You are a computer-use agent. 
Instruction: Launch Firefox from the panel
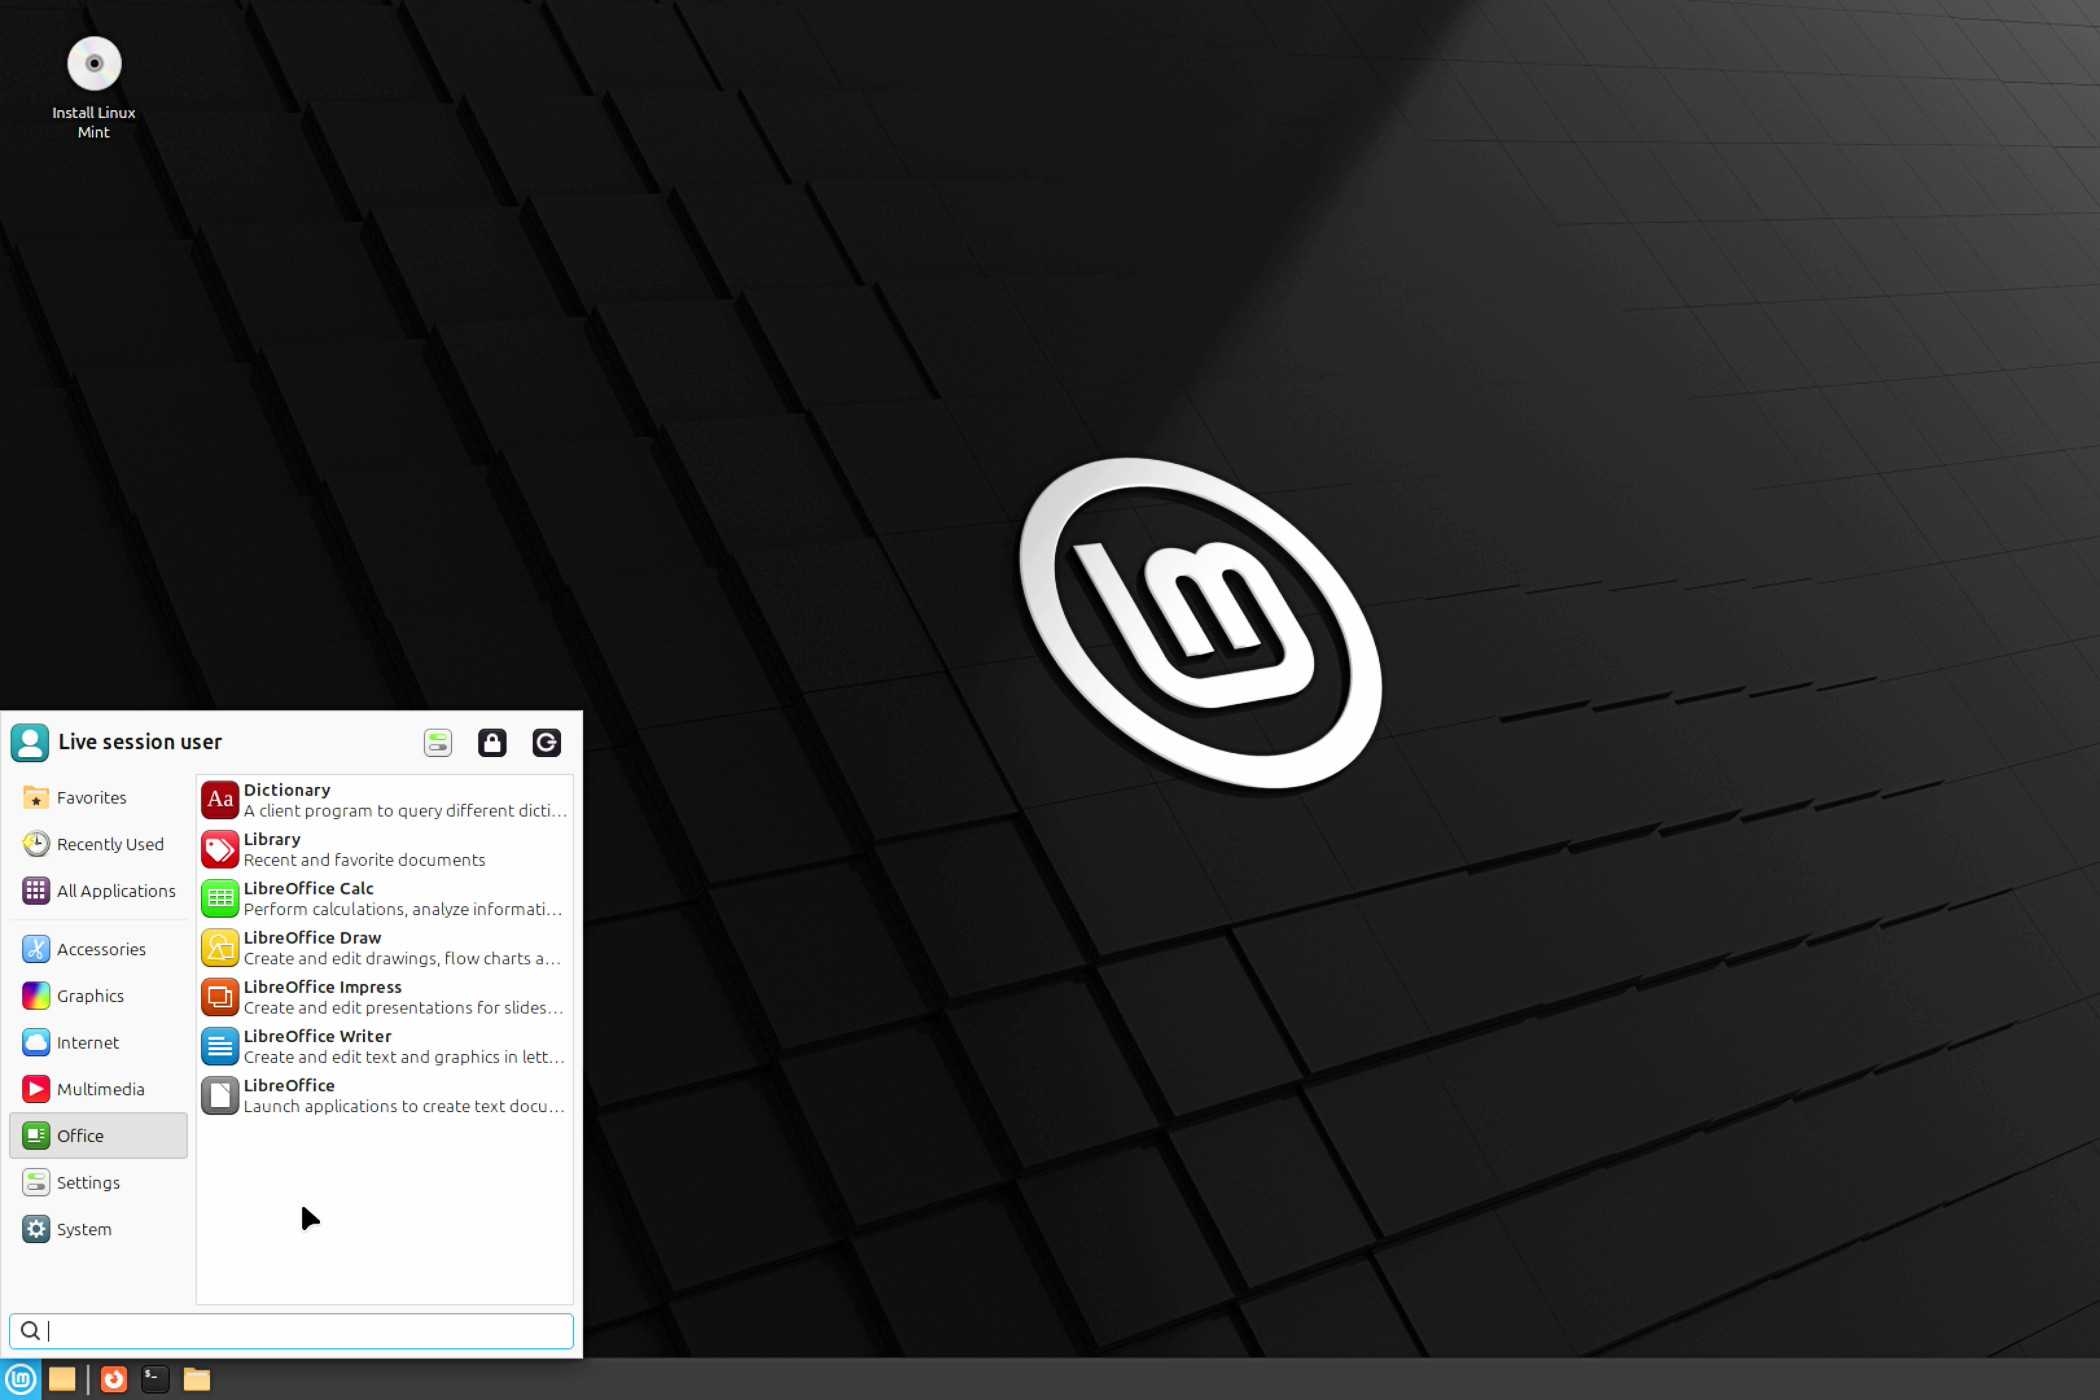point(114,1380)
